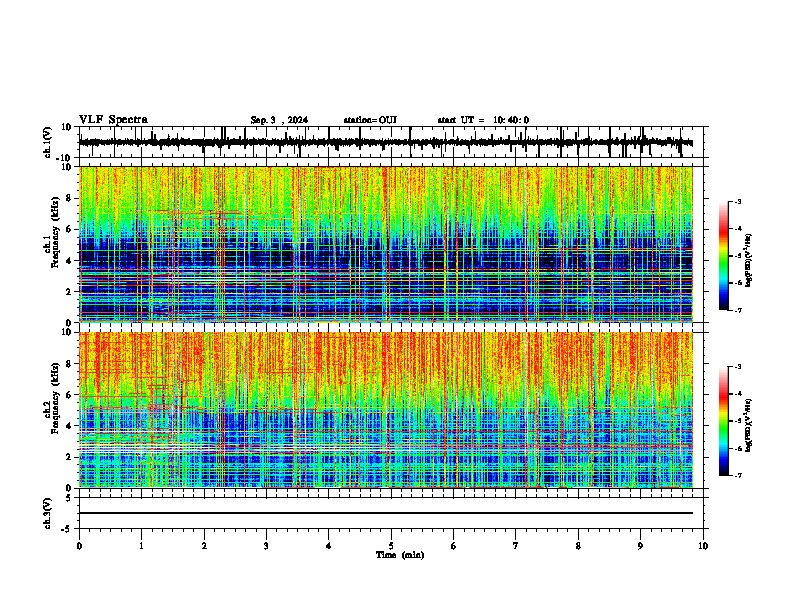Click the ch.2 color scale bar

[x=724, y=421]
